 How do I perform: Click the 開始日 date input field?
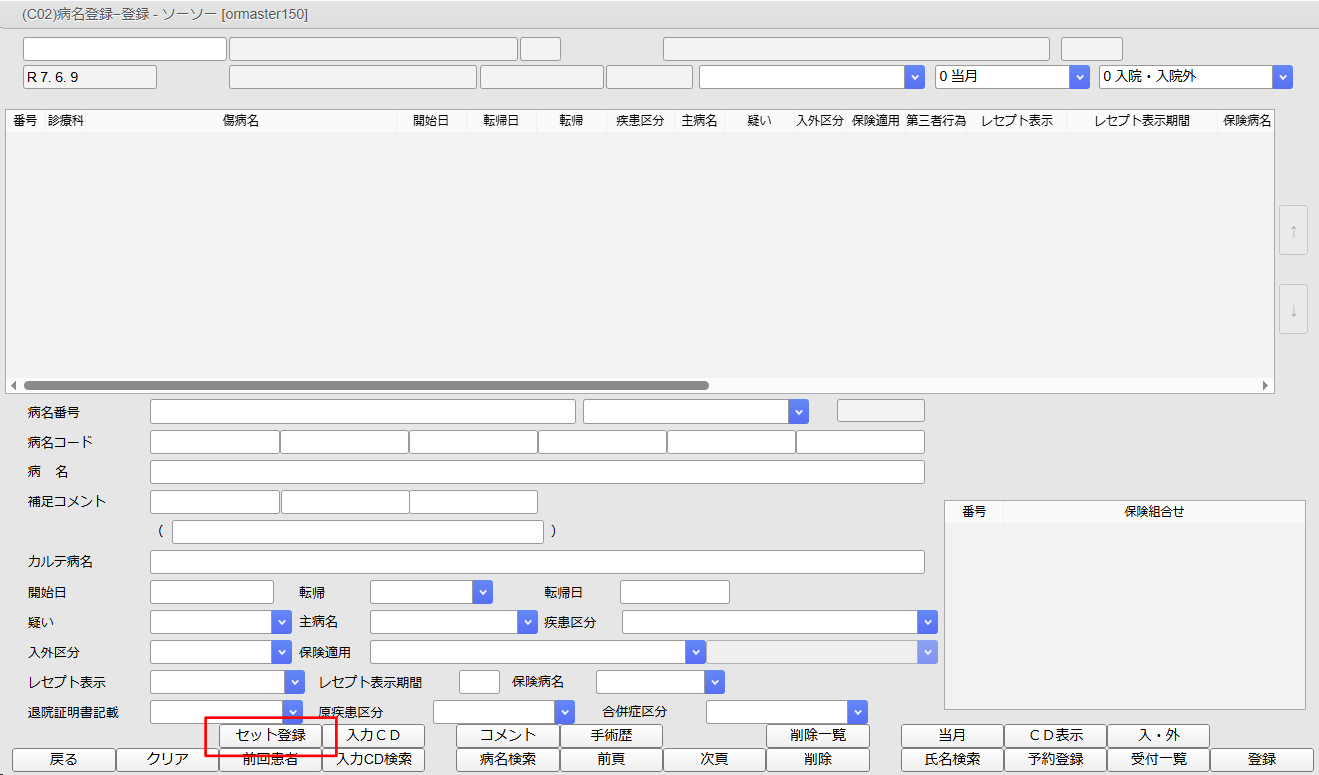[x=211, y=592]
